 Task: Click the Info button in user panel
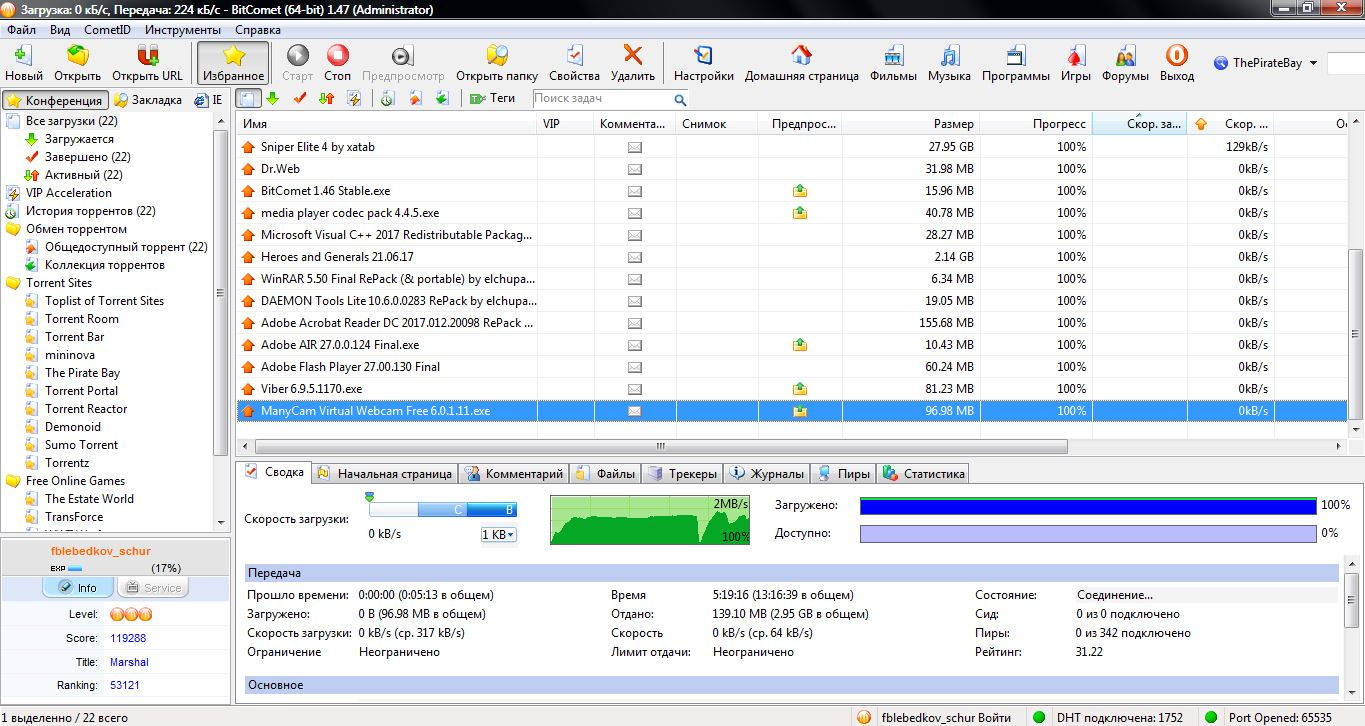78,587
